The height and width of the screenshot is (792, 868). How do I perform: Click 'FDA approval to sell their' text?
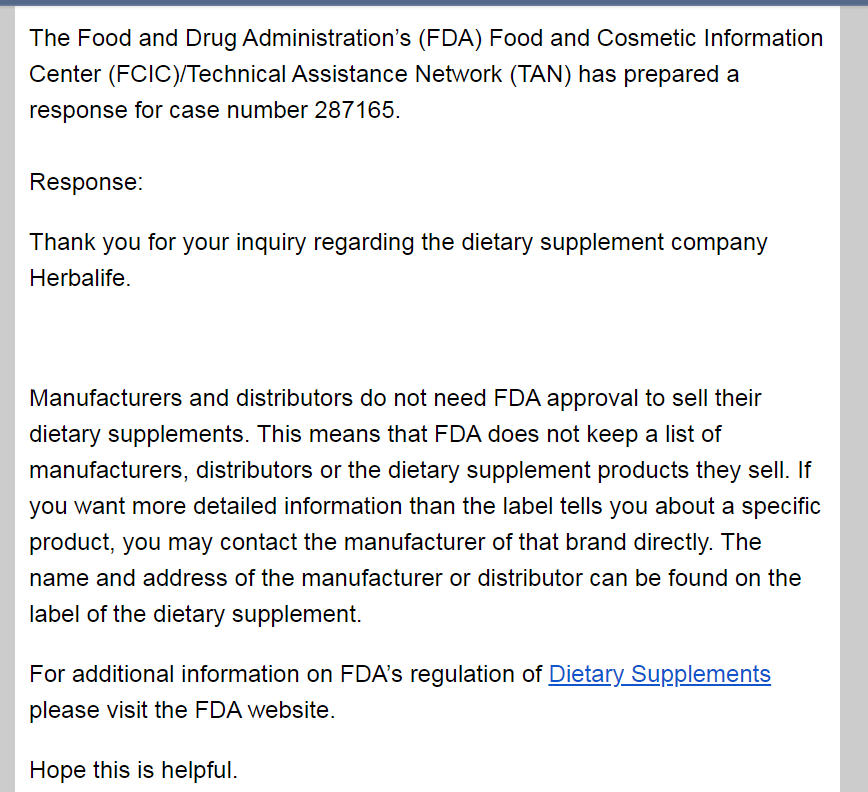pos(627,398)
